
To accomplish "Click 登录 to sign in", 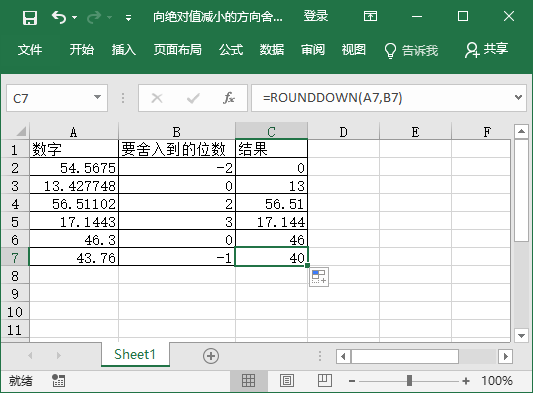I will tap(315, 16).
